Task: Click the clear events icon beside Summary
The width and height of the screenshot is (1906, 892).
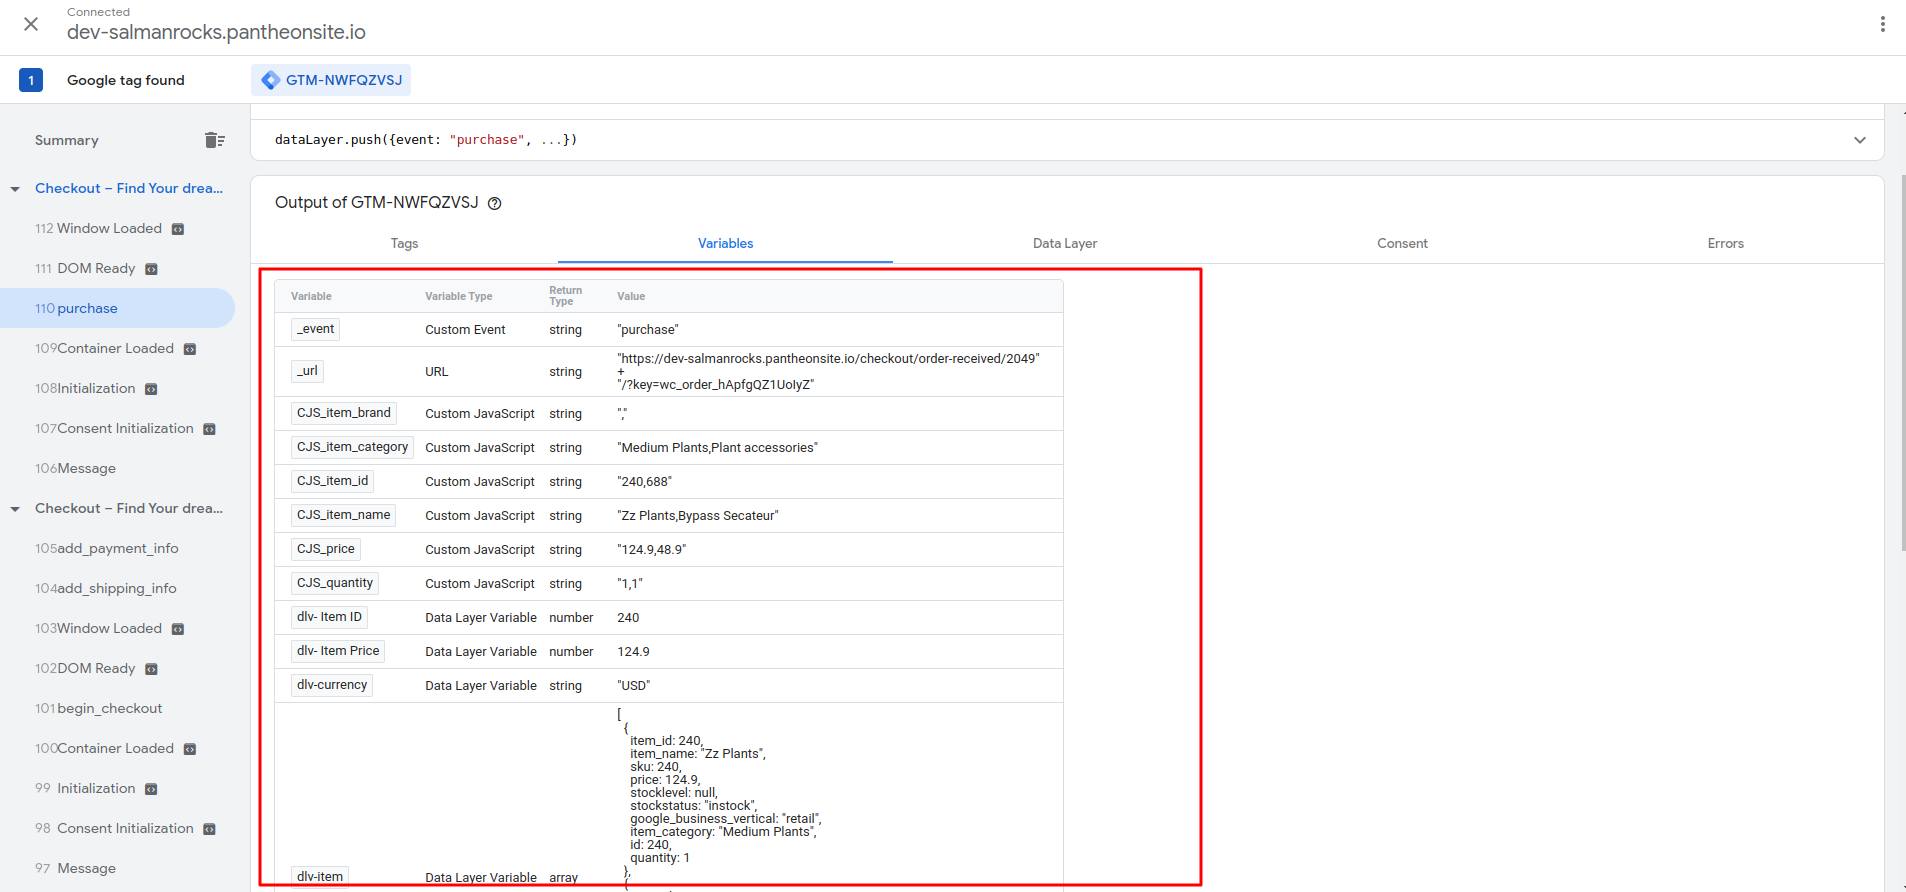Action: pos(214,140)
